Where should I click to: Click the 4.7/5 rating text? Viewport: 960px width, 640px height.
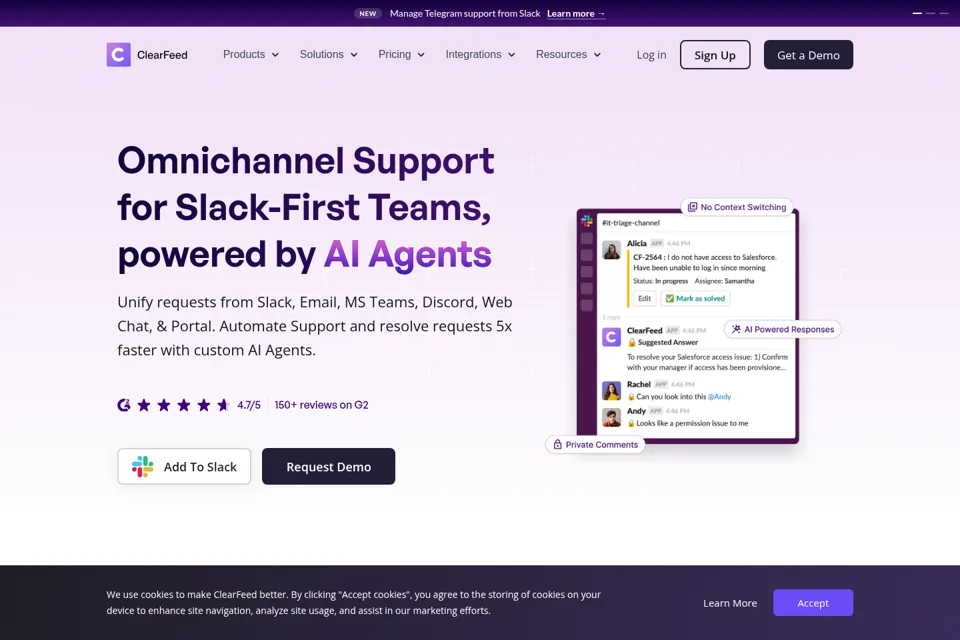tap(249, 405)
